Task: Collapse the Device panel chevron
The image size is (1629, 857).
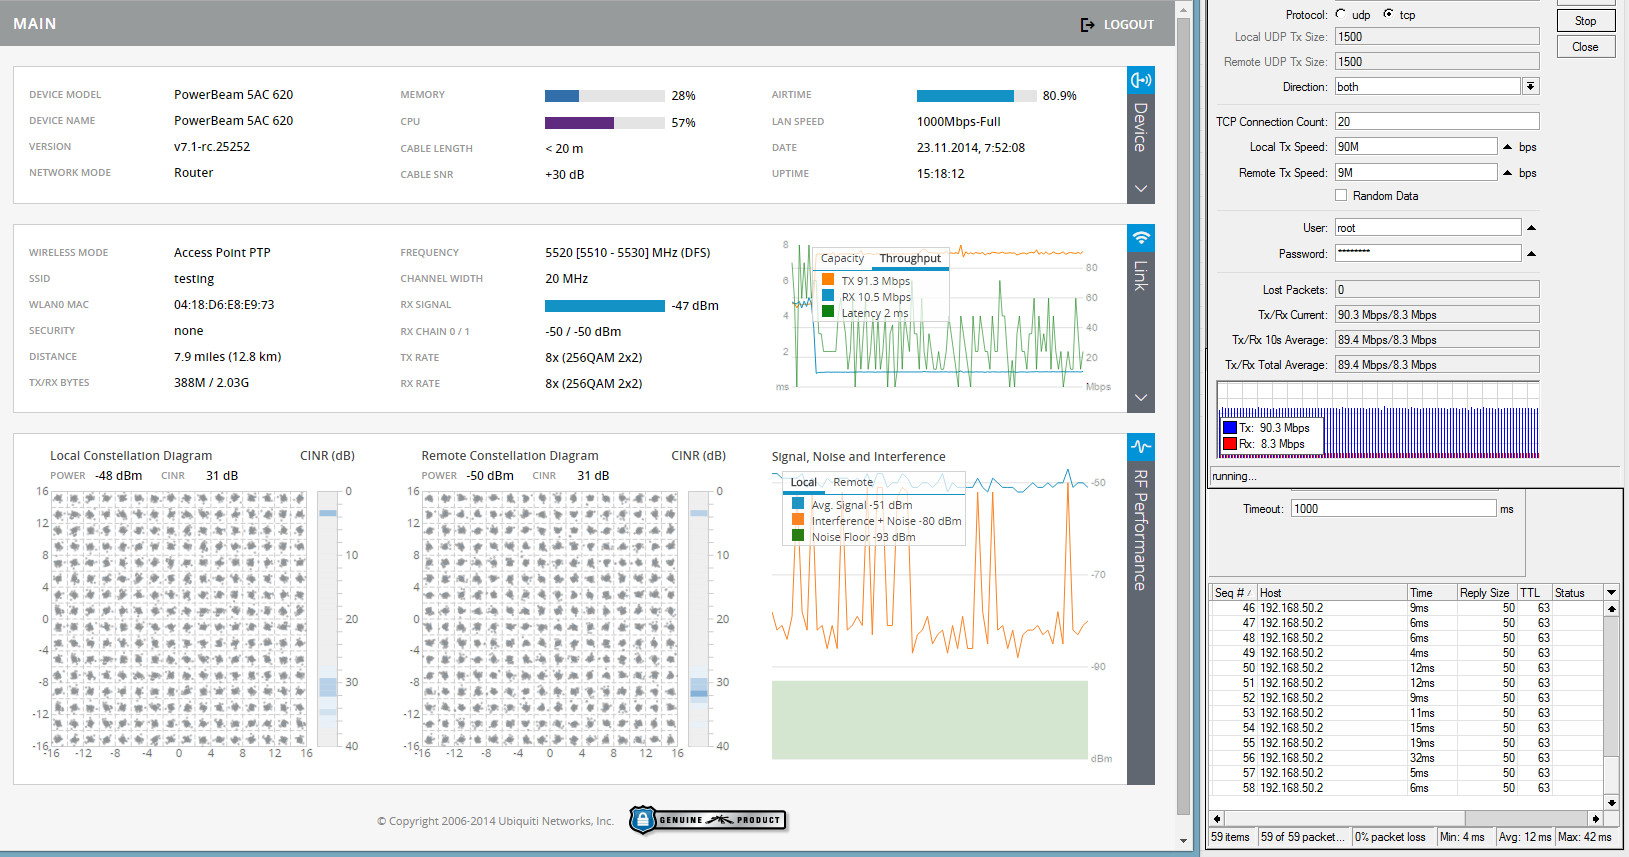Action: [1140, 189]
